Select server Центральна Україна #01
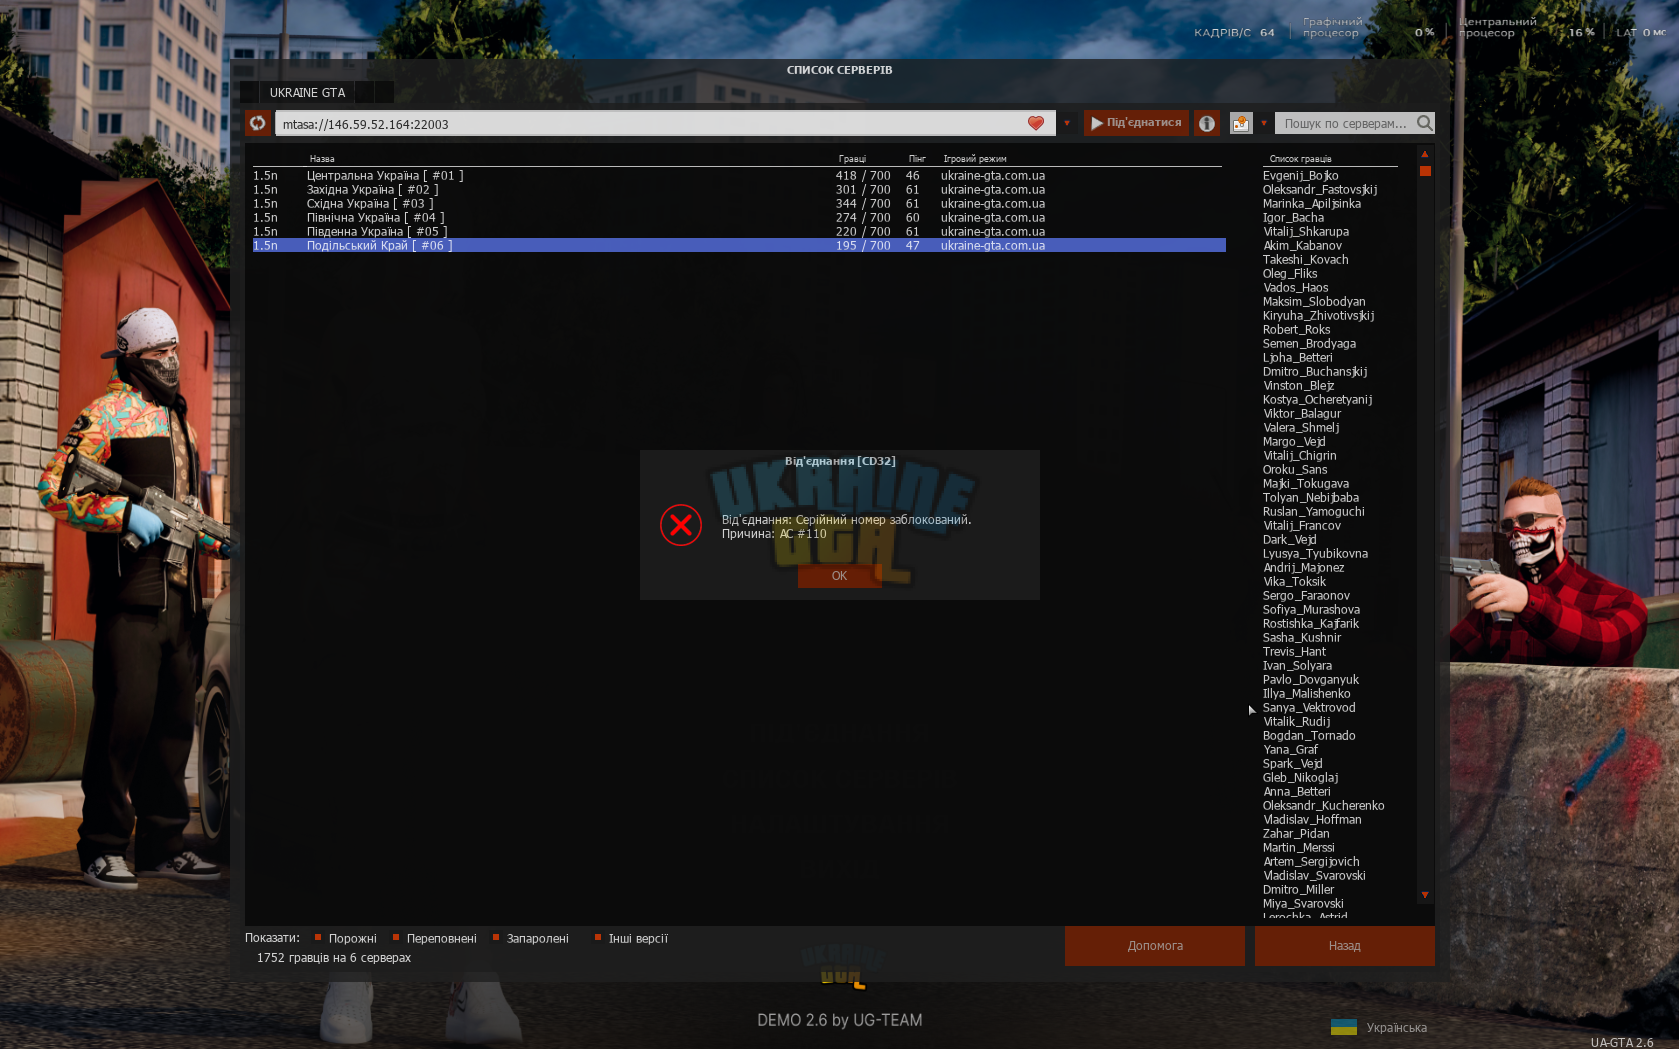This screenshot has width=1679, height=1049. tap(739, 176)
